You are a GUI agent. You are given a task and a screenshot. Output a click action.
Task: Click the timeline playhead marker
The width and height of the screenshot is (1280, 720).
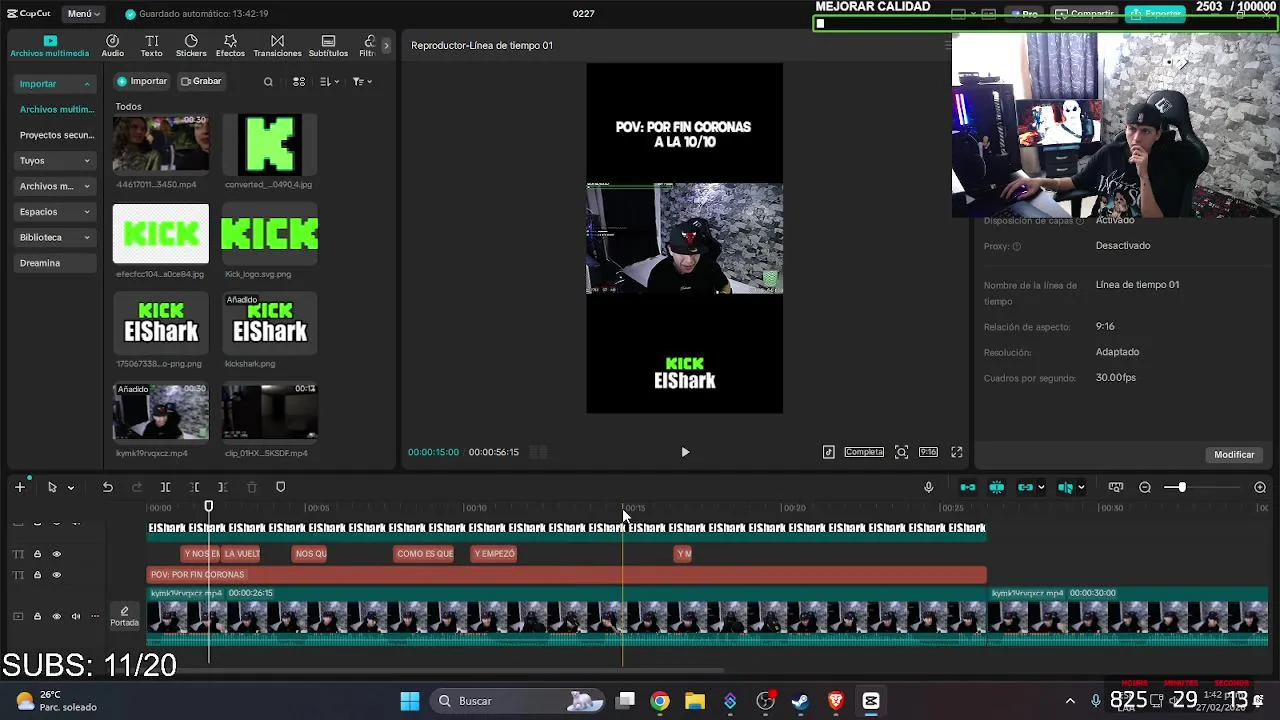click(209, 507)
